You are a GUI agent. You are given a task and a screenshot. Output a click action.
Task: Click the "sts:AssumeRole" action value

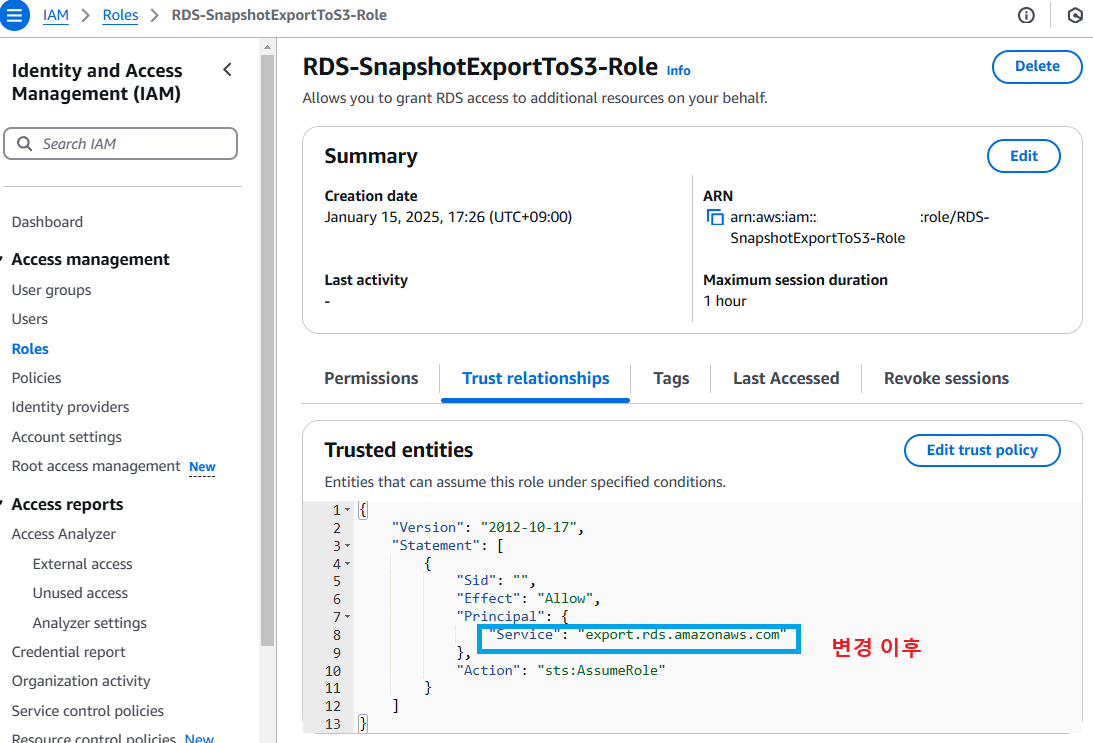point(601,671)
